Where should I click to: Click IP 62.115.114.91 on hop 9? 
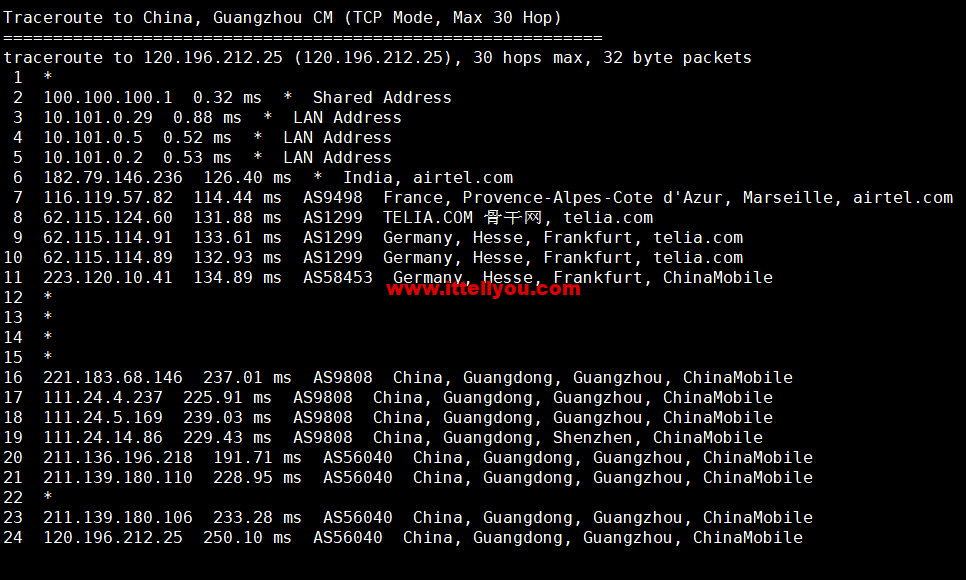(x=108, y=238)
